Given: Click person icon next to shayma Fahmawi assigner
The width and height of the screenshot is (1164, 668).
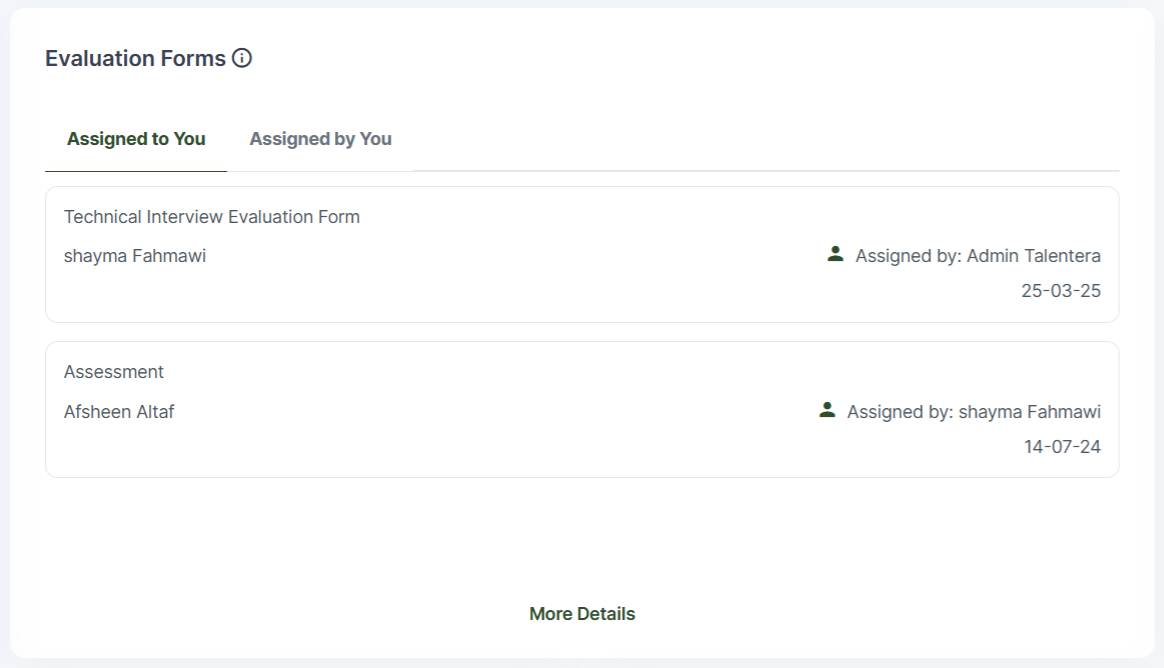Looking at the screenshot, I should (x=827, y=410).
